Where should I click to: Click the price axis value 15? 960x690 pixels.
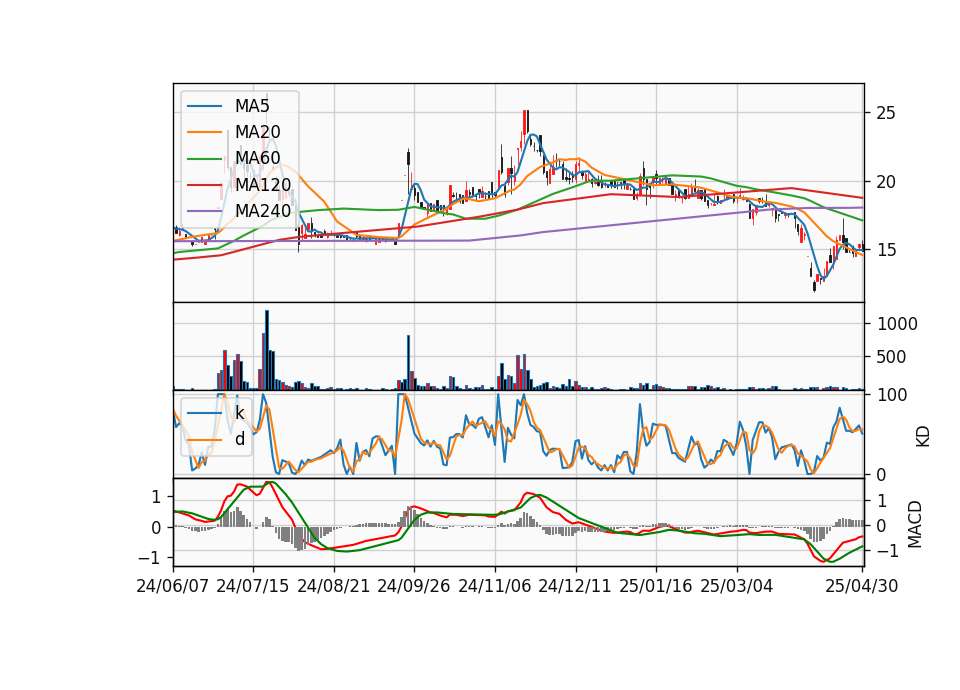[x=886, y=250]
